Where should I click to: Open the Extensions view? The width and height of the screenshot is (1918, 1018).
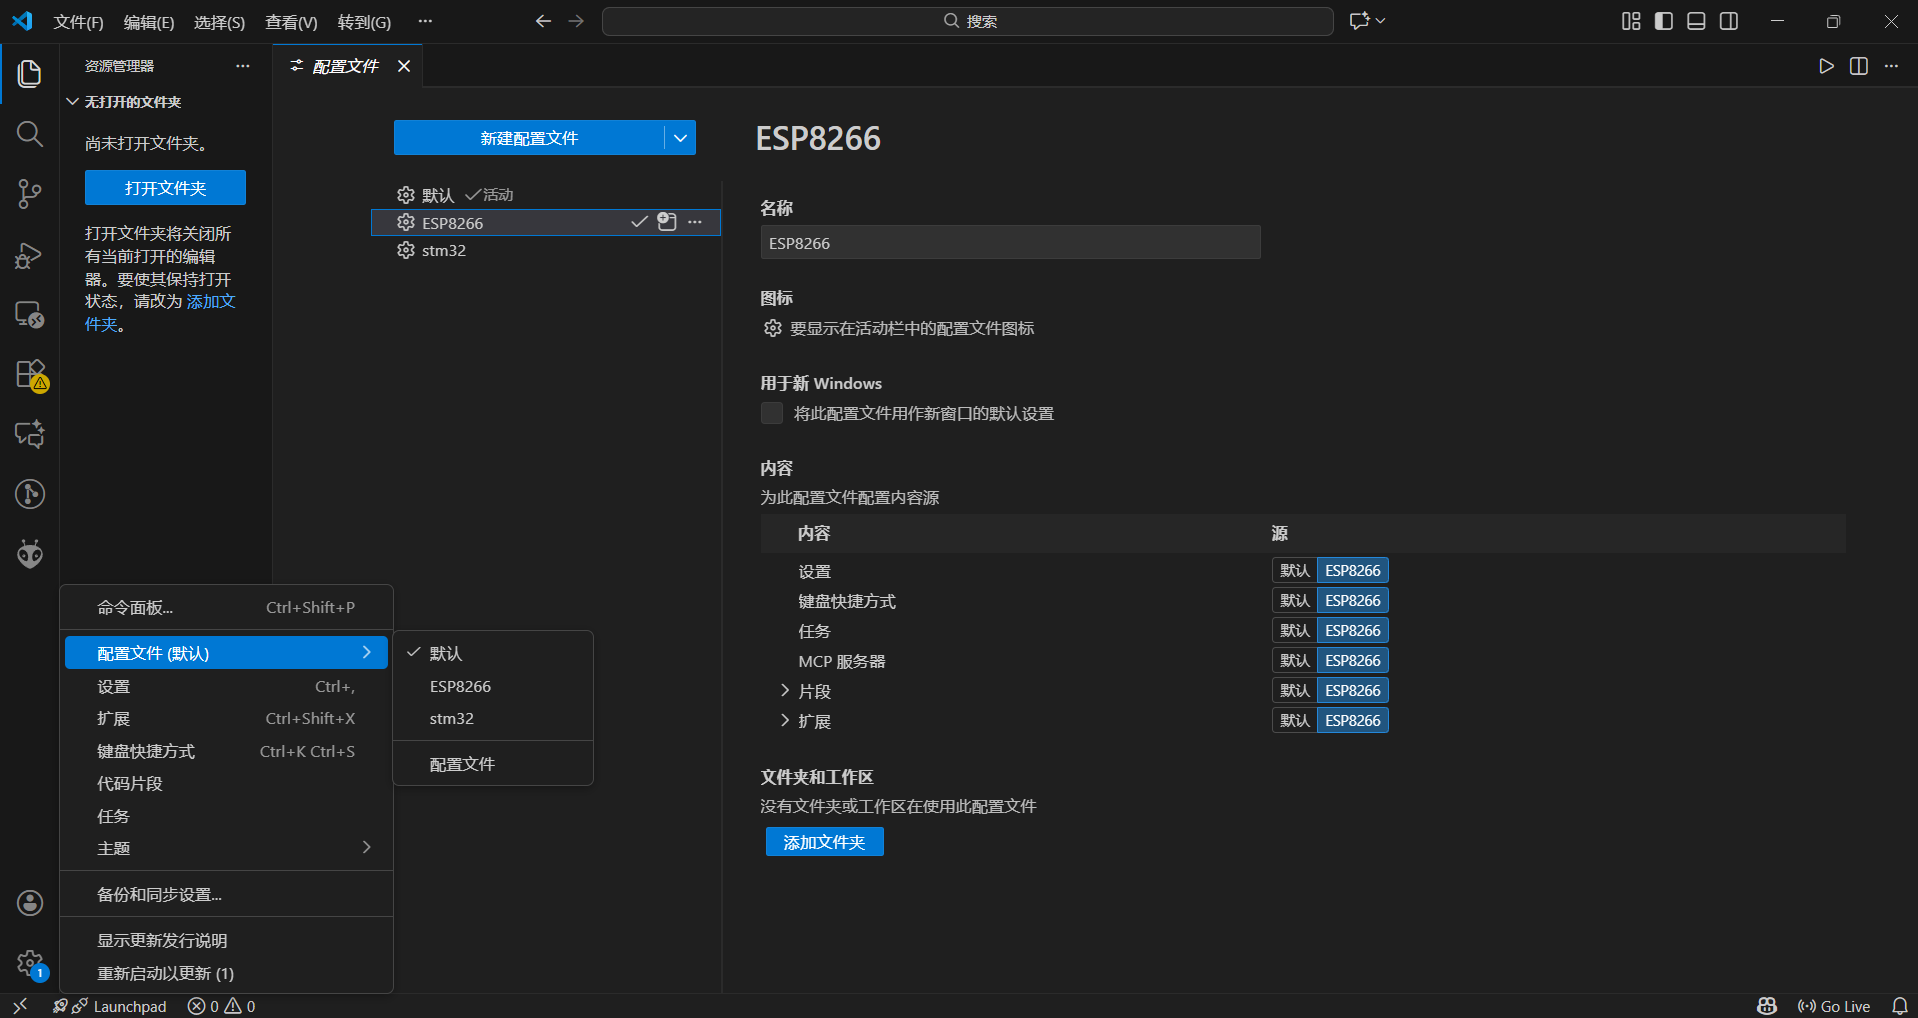29,375
